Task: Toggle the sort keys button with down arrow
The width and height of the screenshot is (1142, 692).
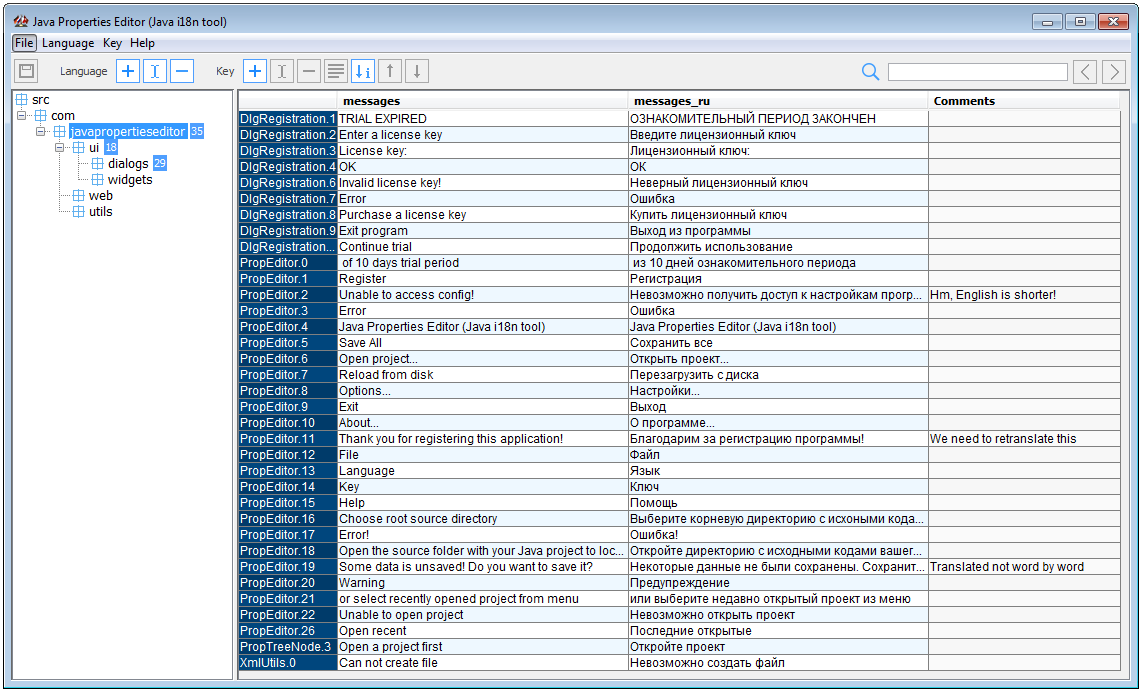Action: click(x=363, y=71)
